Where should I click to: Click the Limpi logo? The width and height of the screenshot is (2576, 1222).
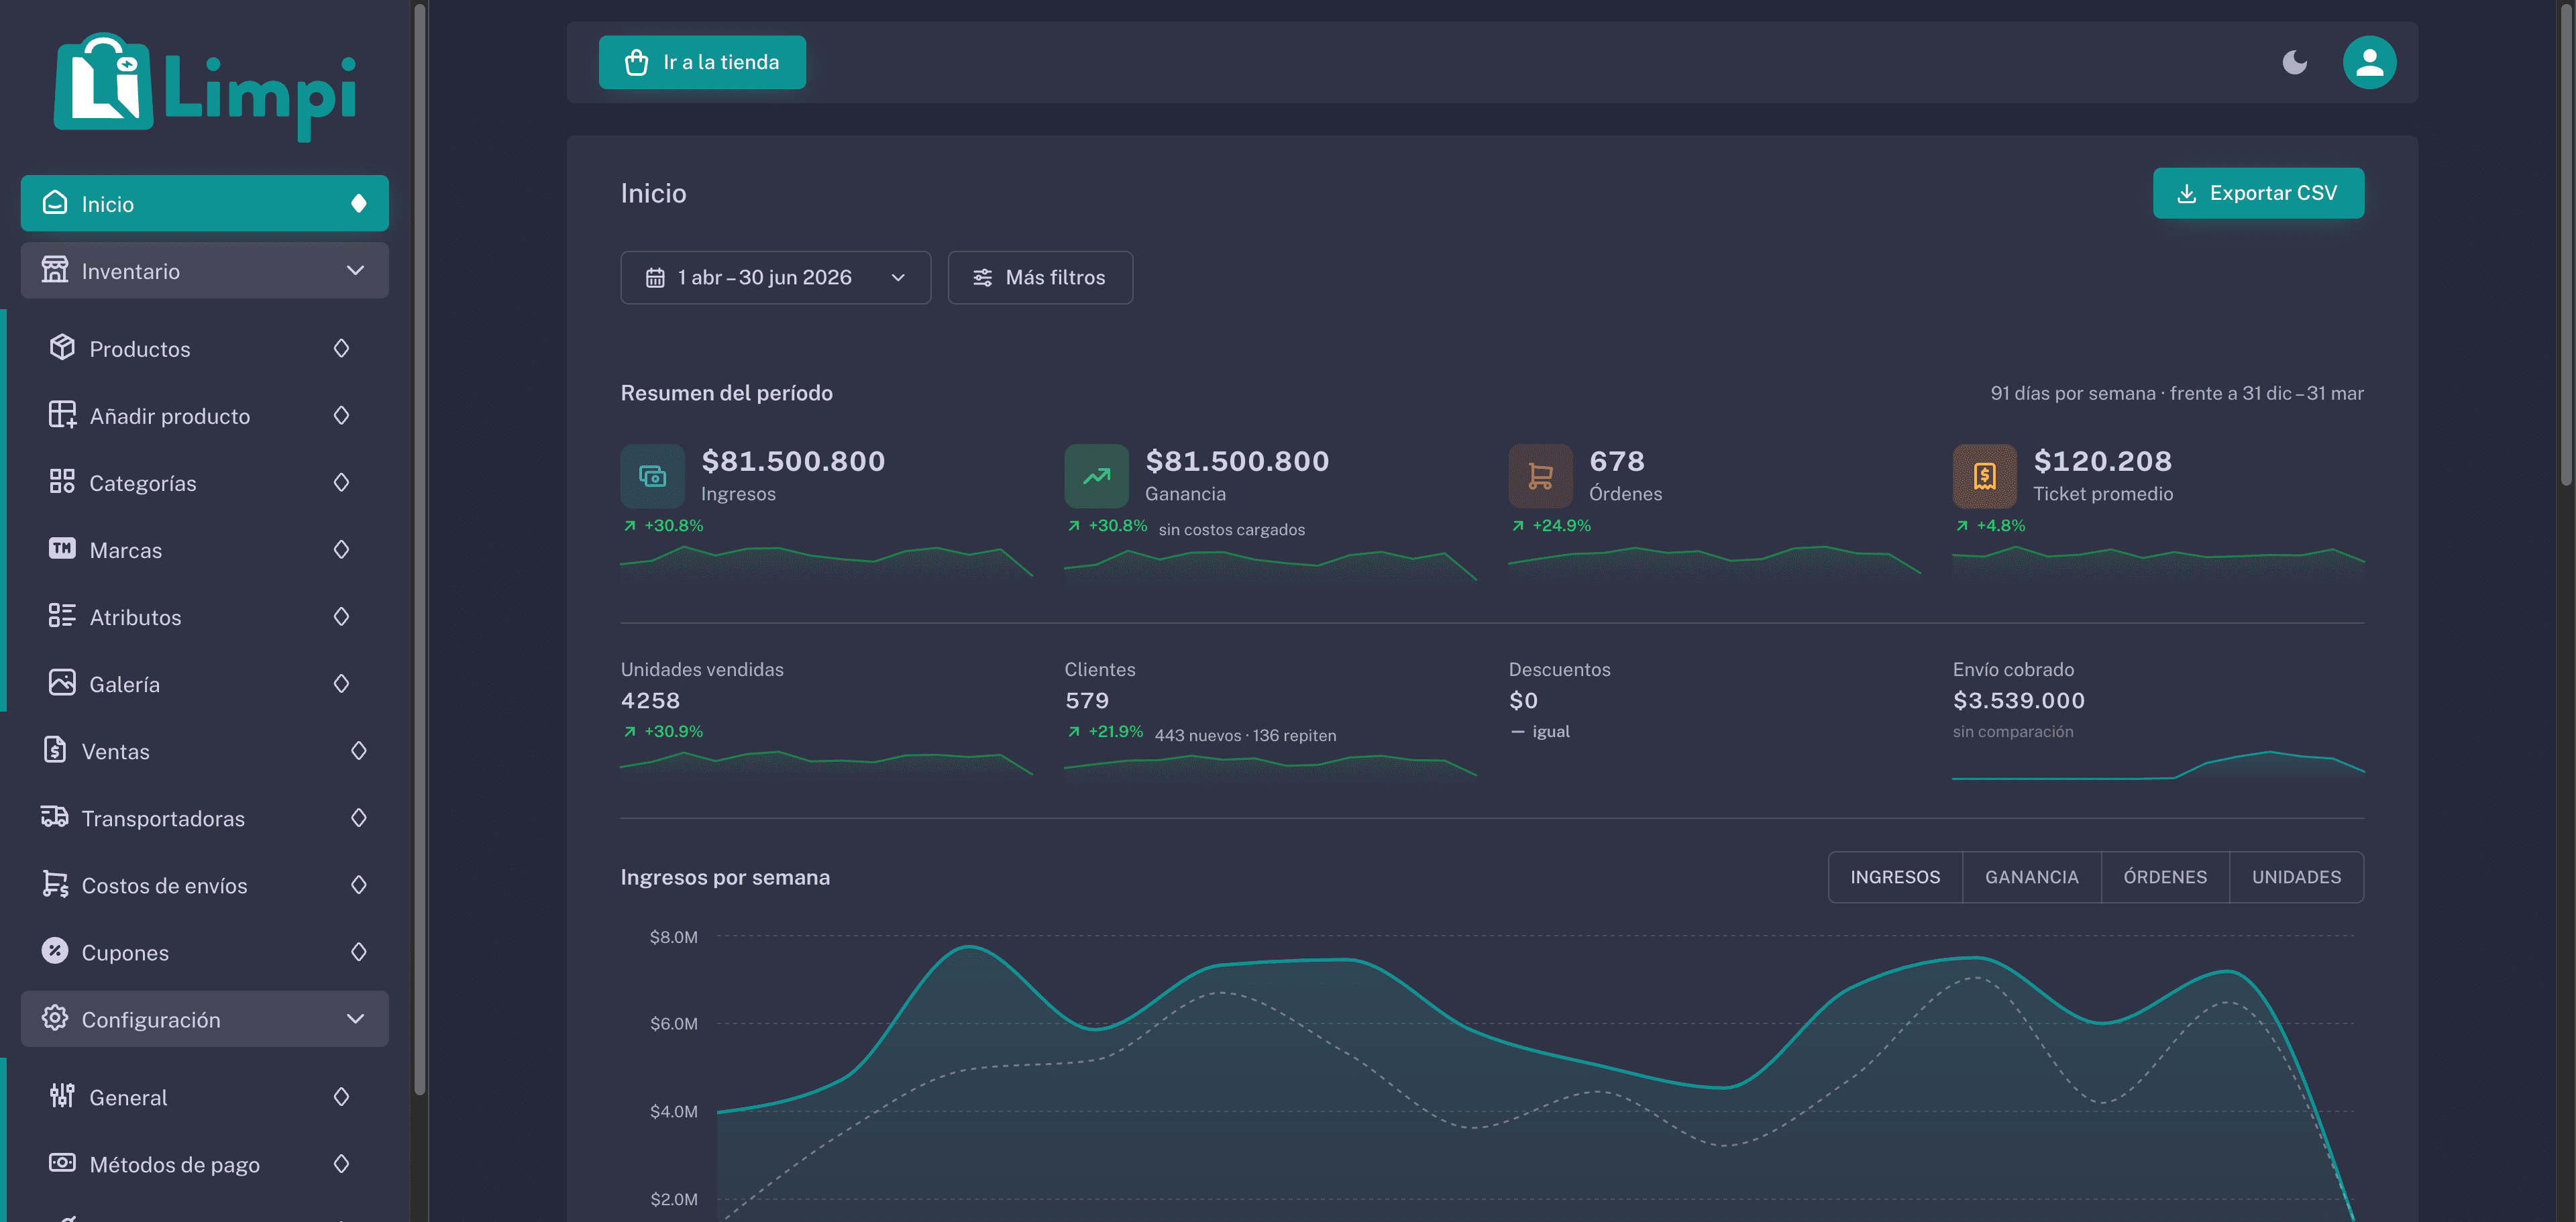point(205,87)
